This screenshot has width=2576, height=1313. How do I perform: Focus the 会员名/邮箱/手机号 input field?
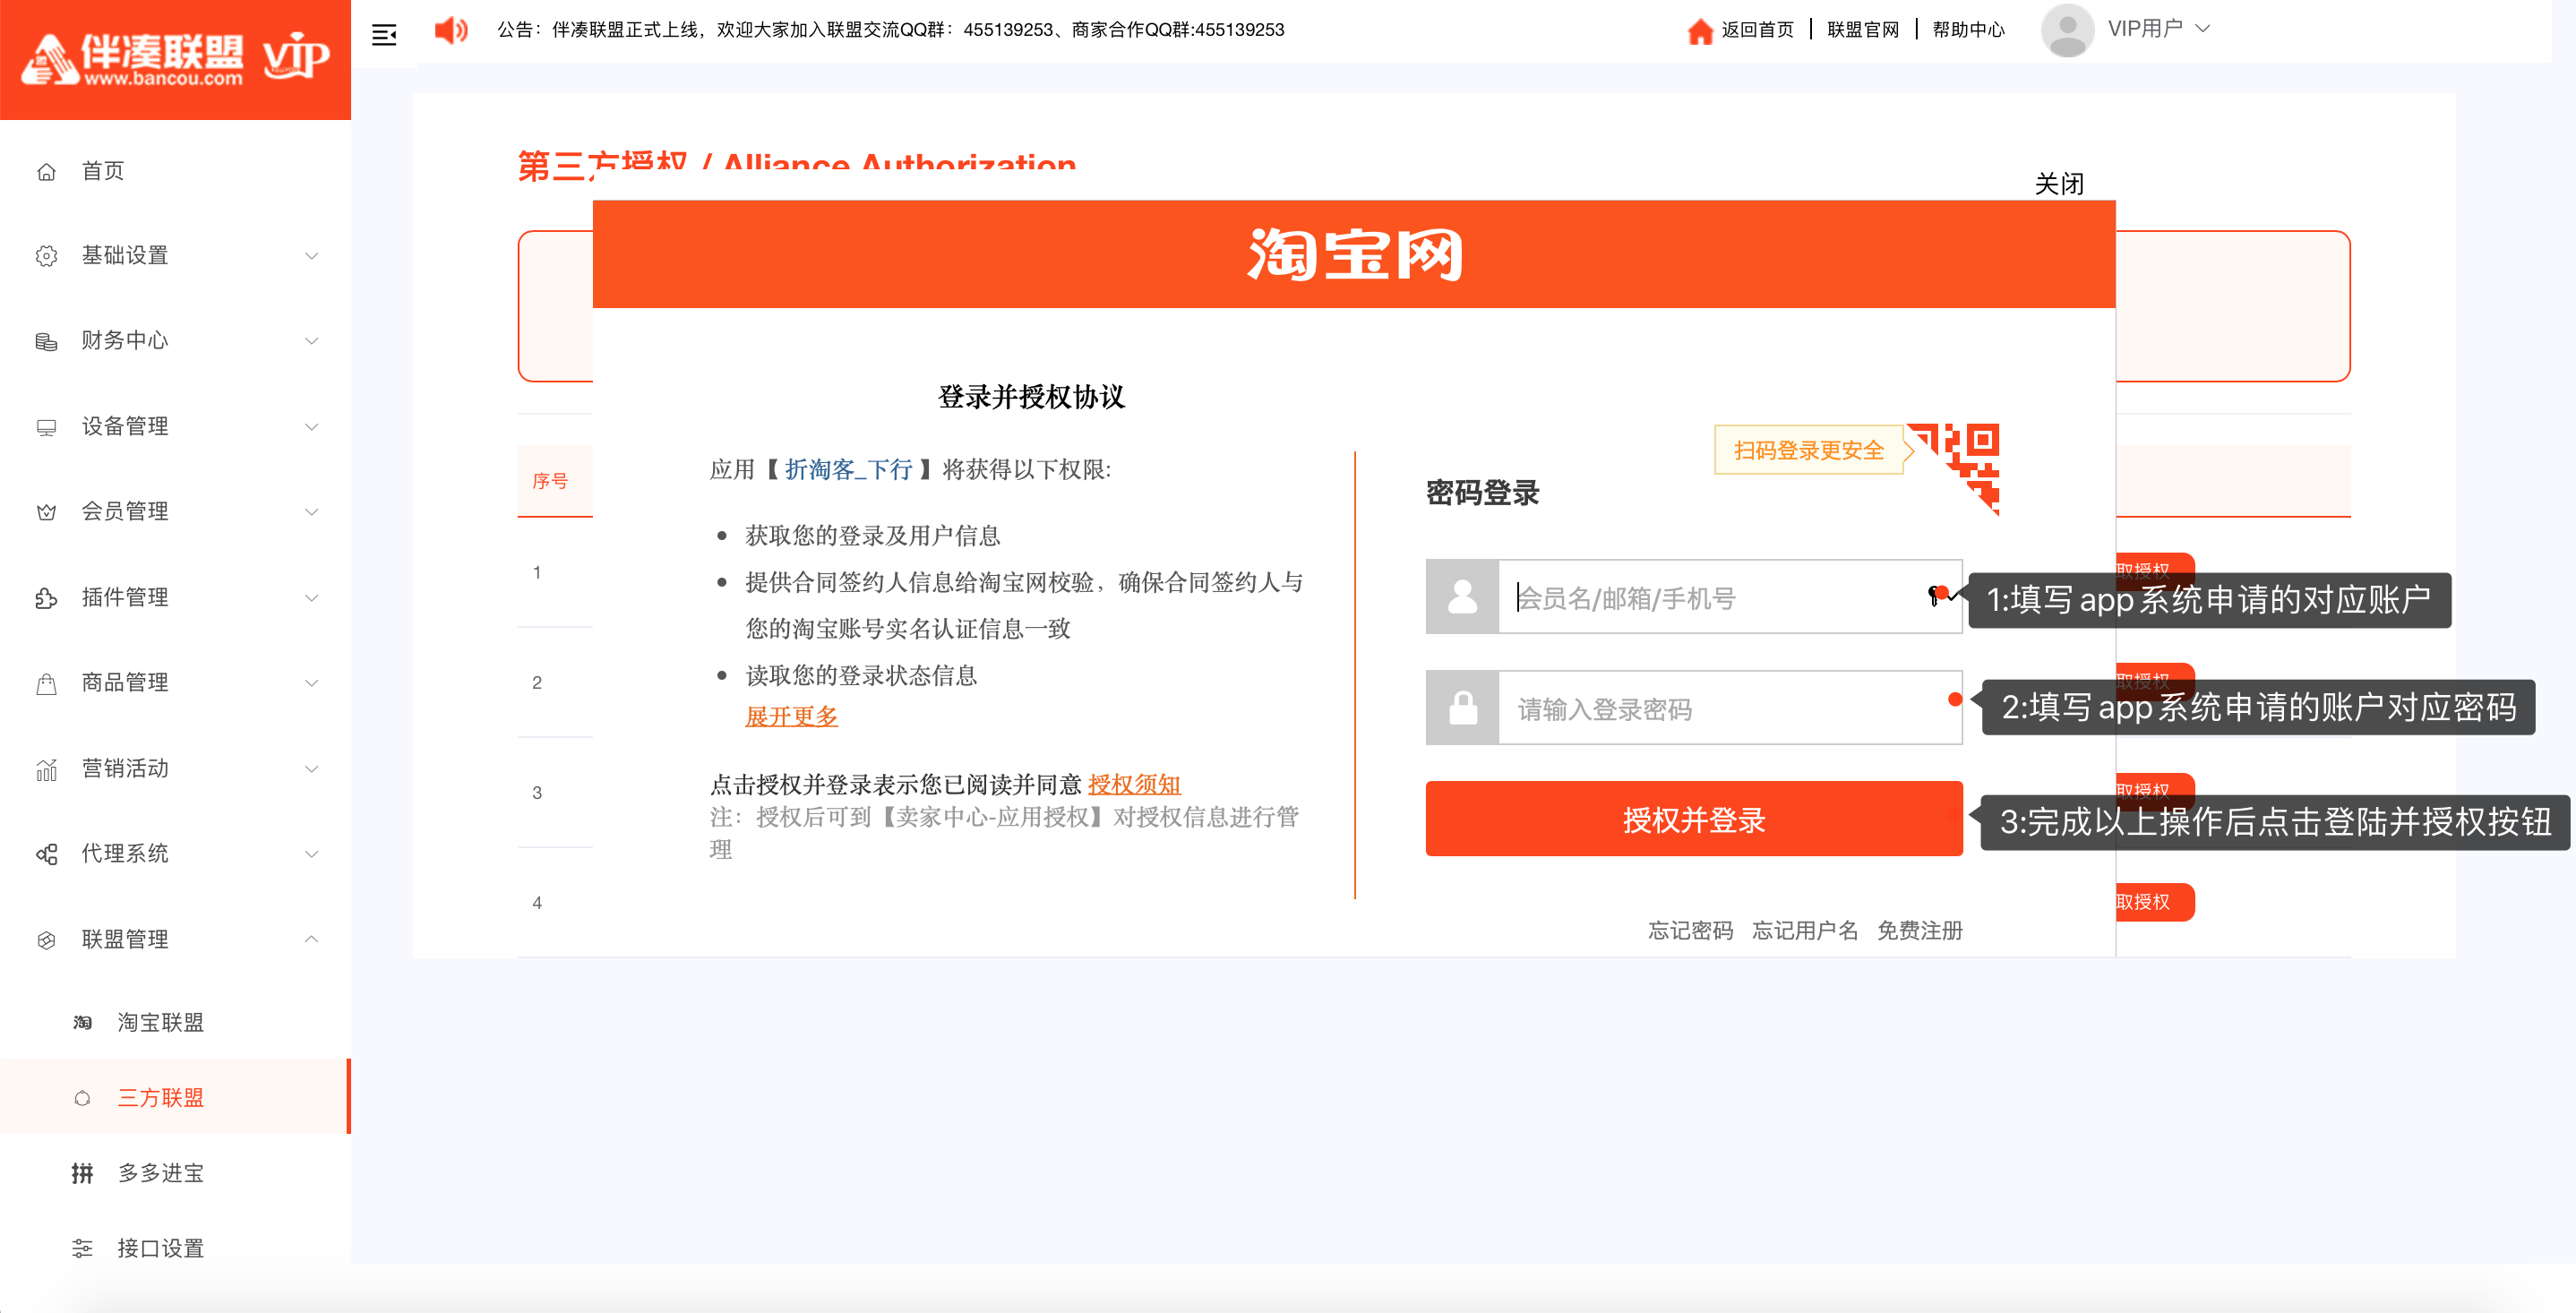tap(1730, 597)
